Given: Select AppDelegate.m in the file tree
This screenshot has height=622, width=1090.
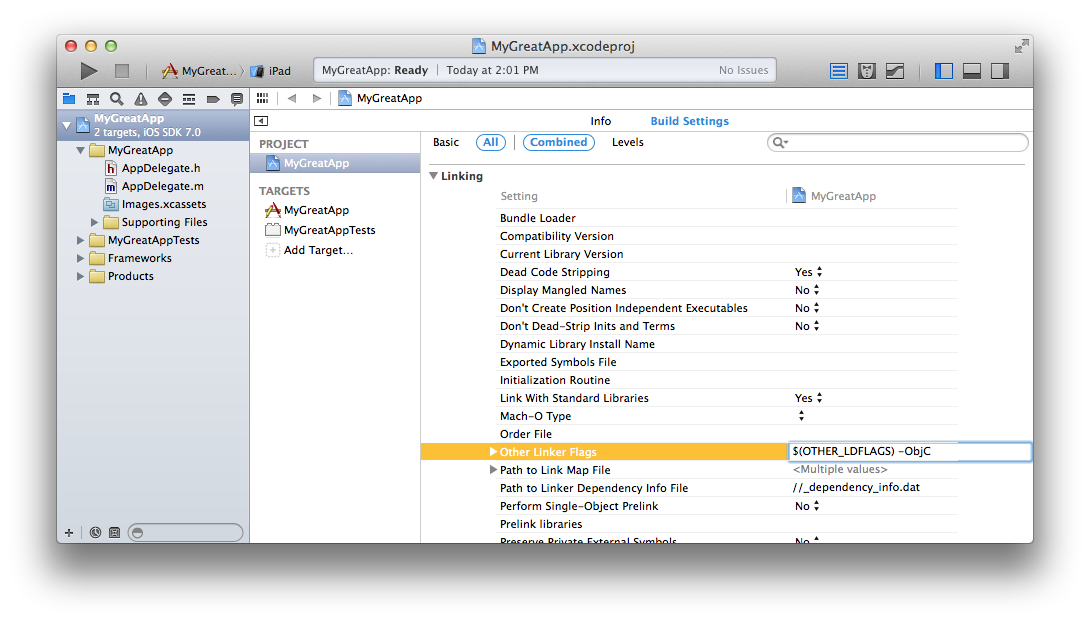Looking at the screenshot, I should coord(162,186).
